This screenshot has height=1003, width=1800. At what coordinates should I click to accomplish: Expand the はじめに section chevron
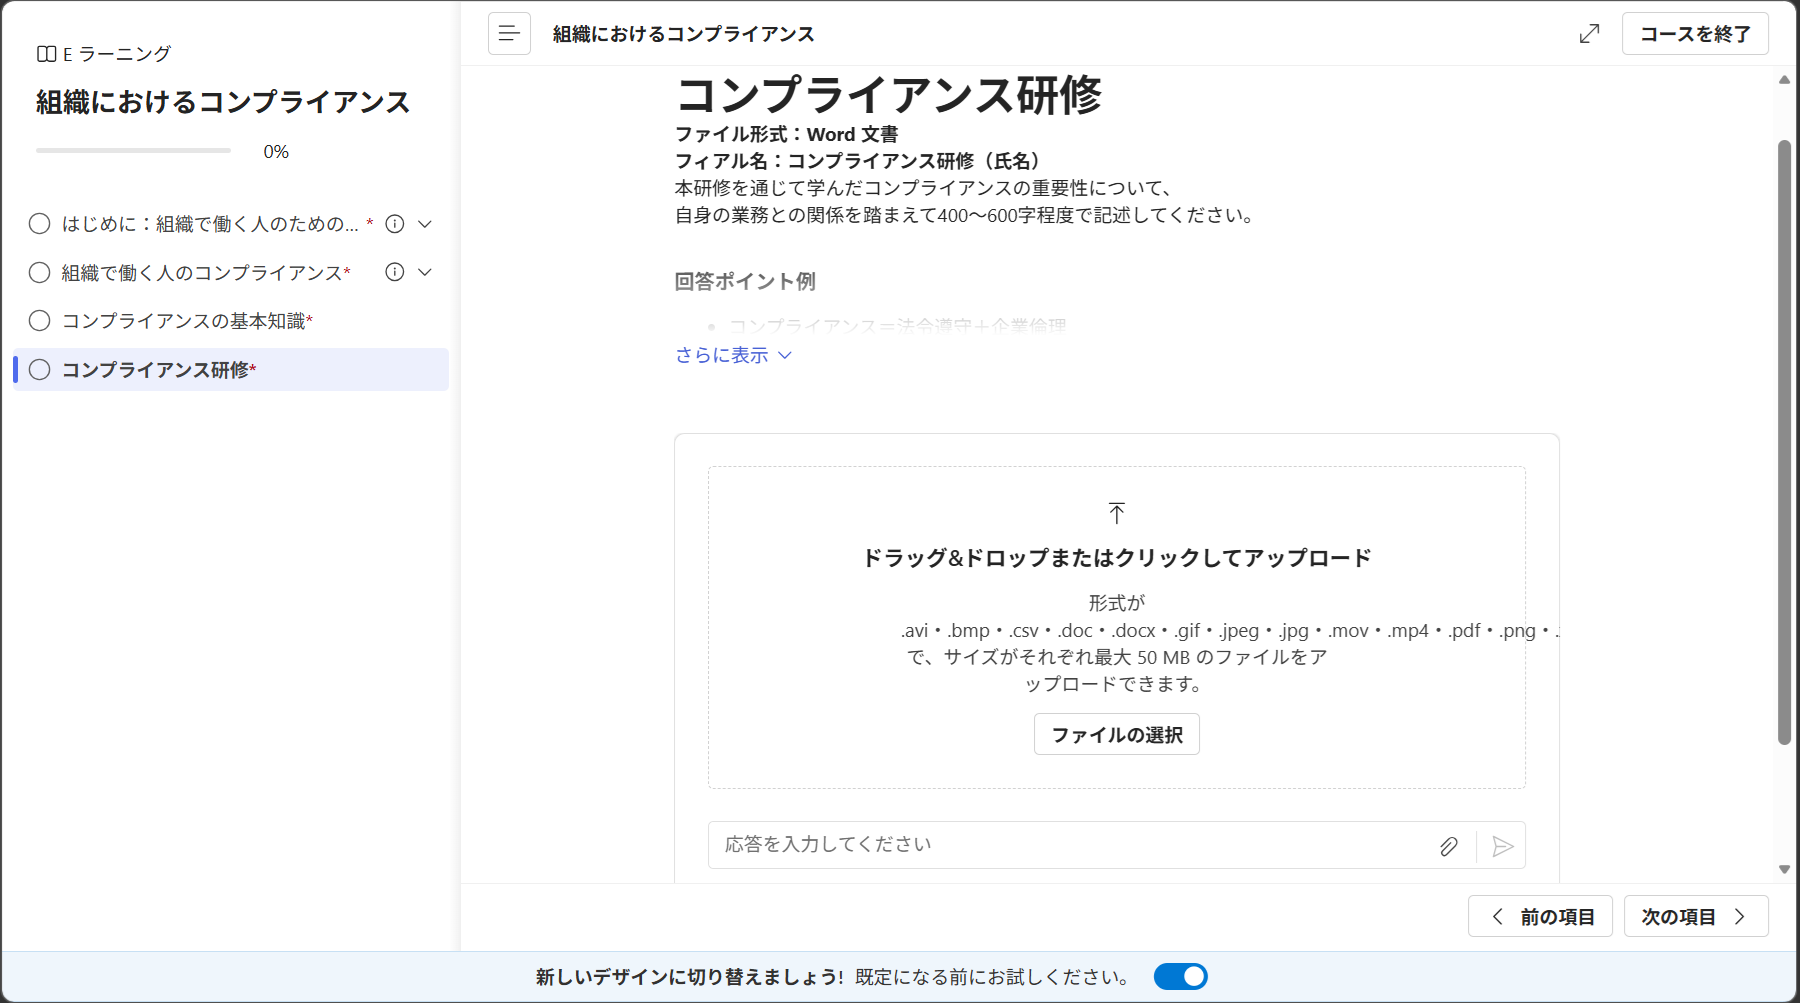[x=425, y=224]
